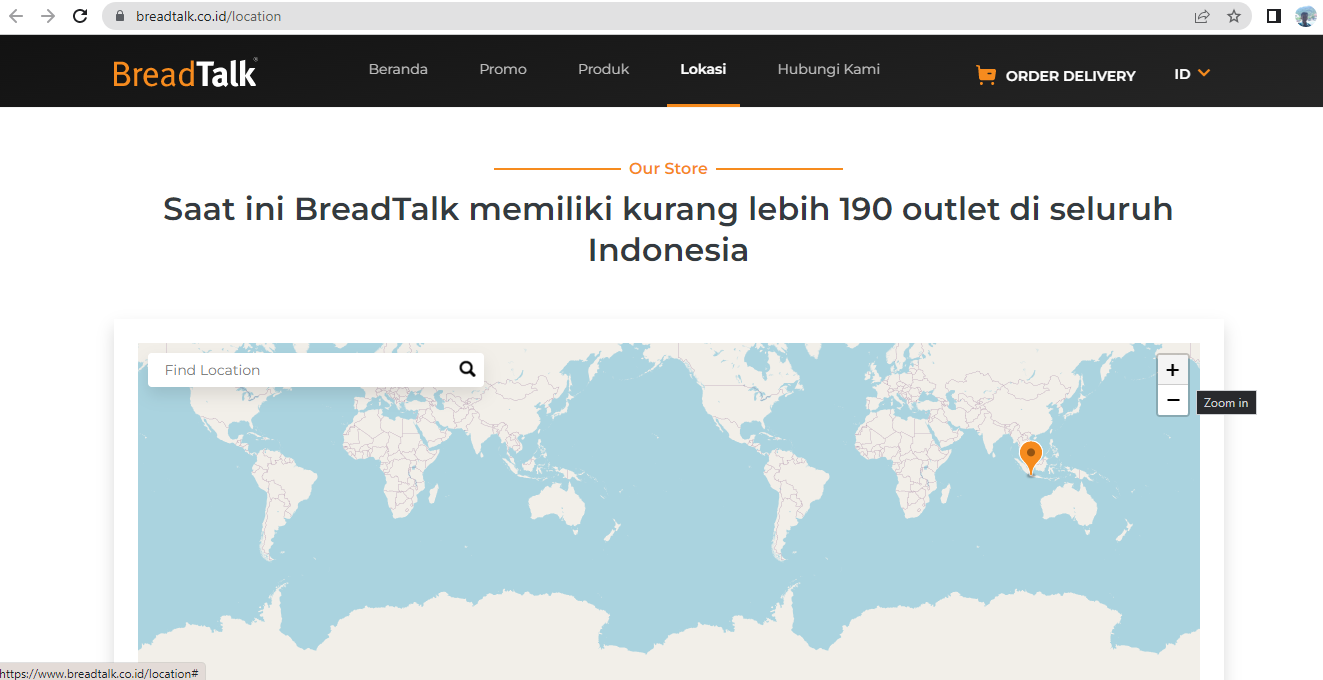This screenshot has height=680, width=1323.
Task: Click the share icon in the address bar
Action: tap(1201, 16)
